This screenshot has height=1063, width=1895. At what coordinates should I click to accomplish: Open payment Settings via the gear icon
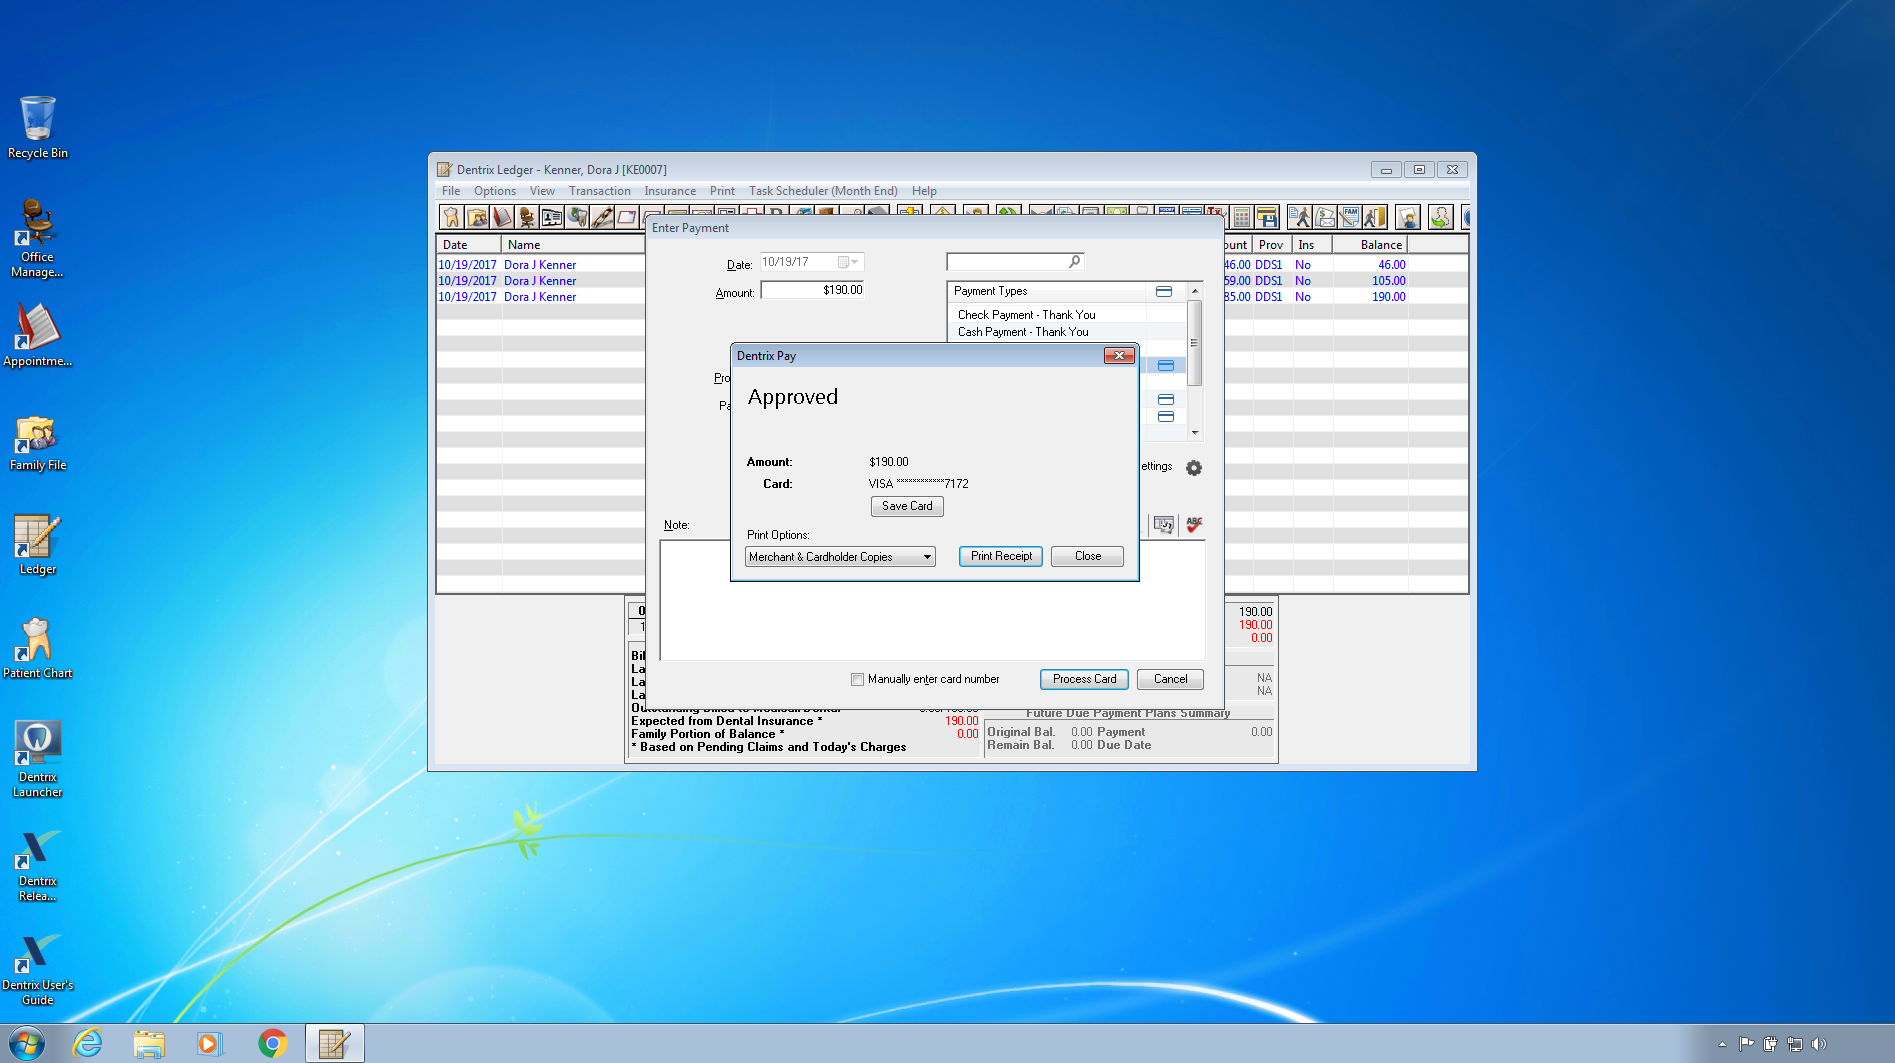1194,467
